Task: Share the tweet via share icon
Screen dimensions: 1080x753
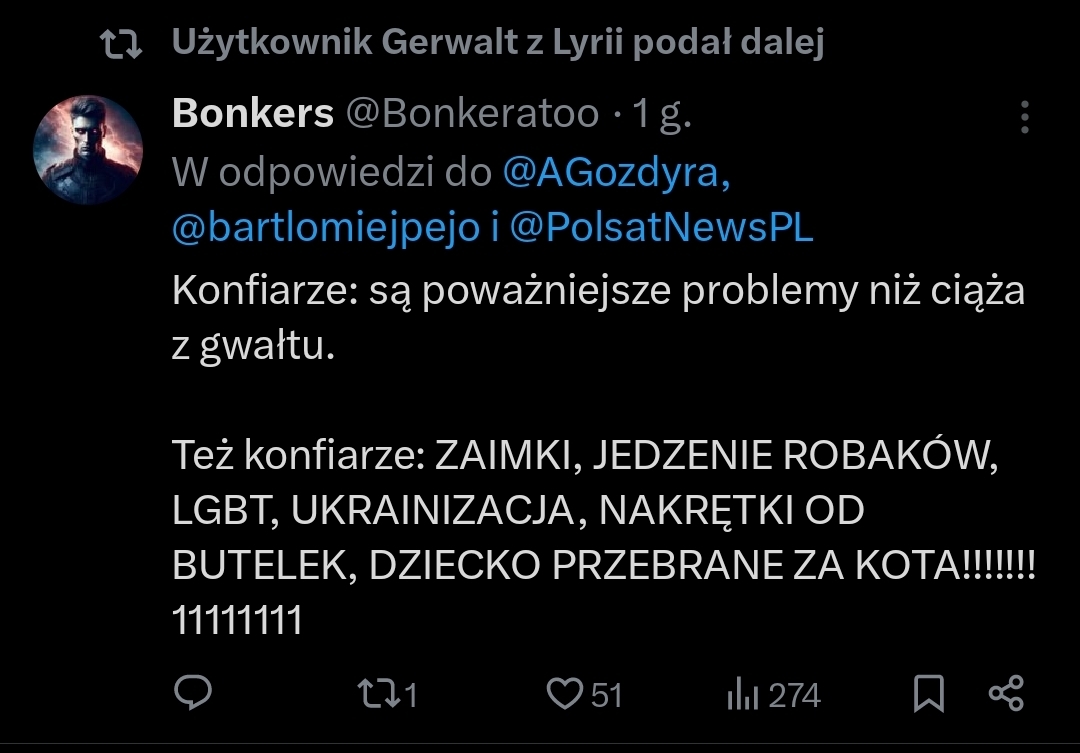Action: click(1005, 693)
